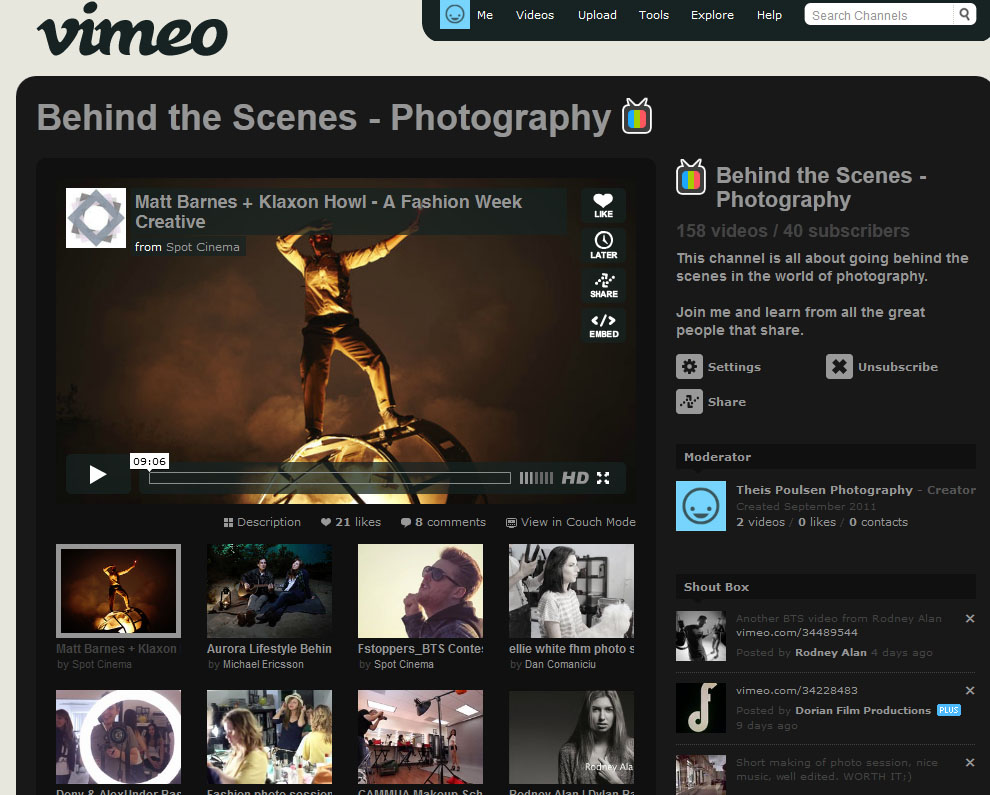Viewport: 990px width, 795px height.
Task: Click vimeo.com/34489544 text
Action: [797, 632]
